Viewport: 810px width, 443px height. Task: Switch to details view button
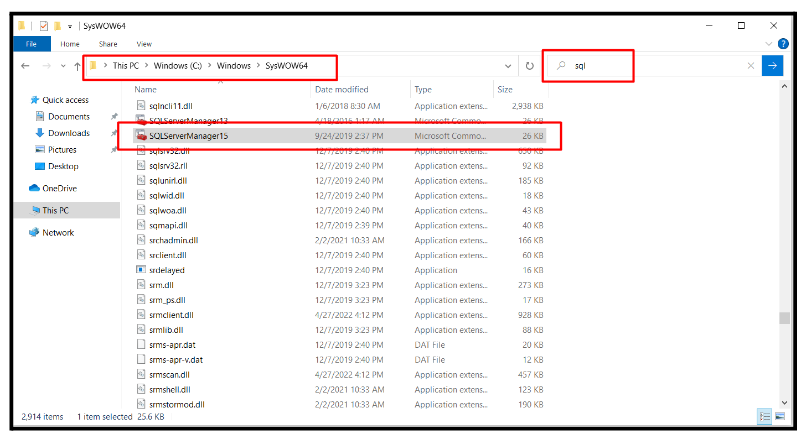pos(765,416)
